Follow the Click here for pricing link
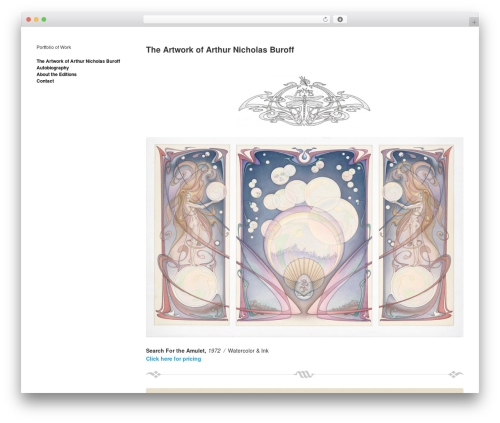This screenshot has width=500, height=423. click(173, 359)
